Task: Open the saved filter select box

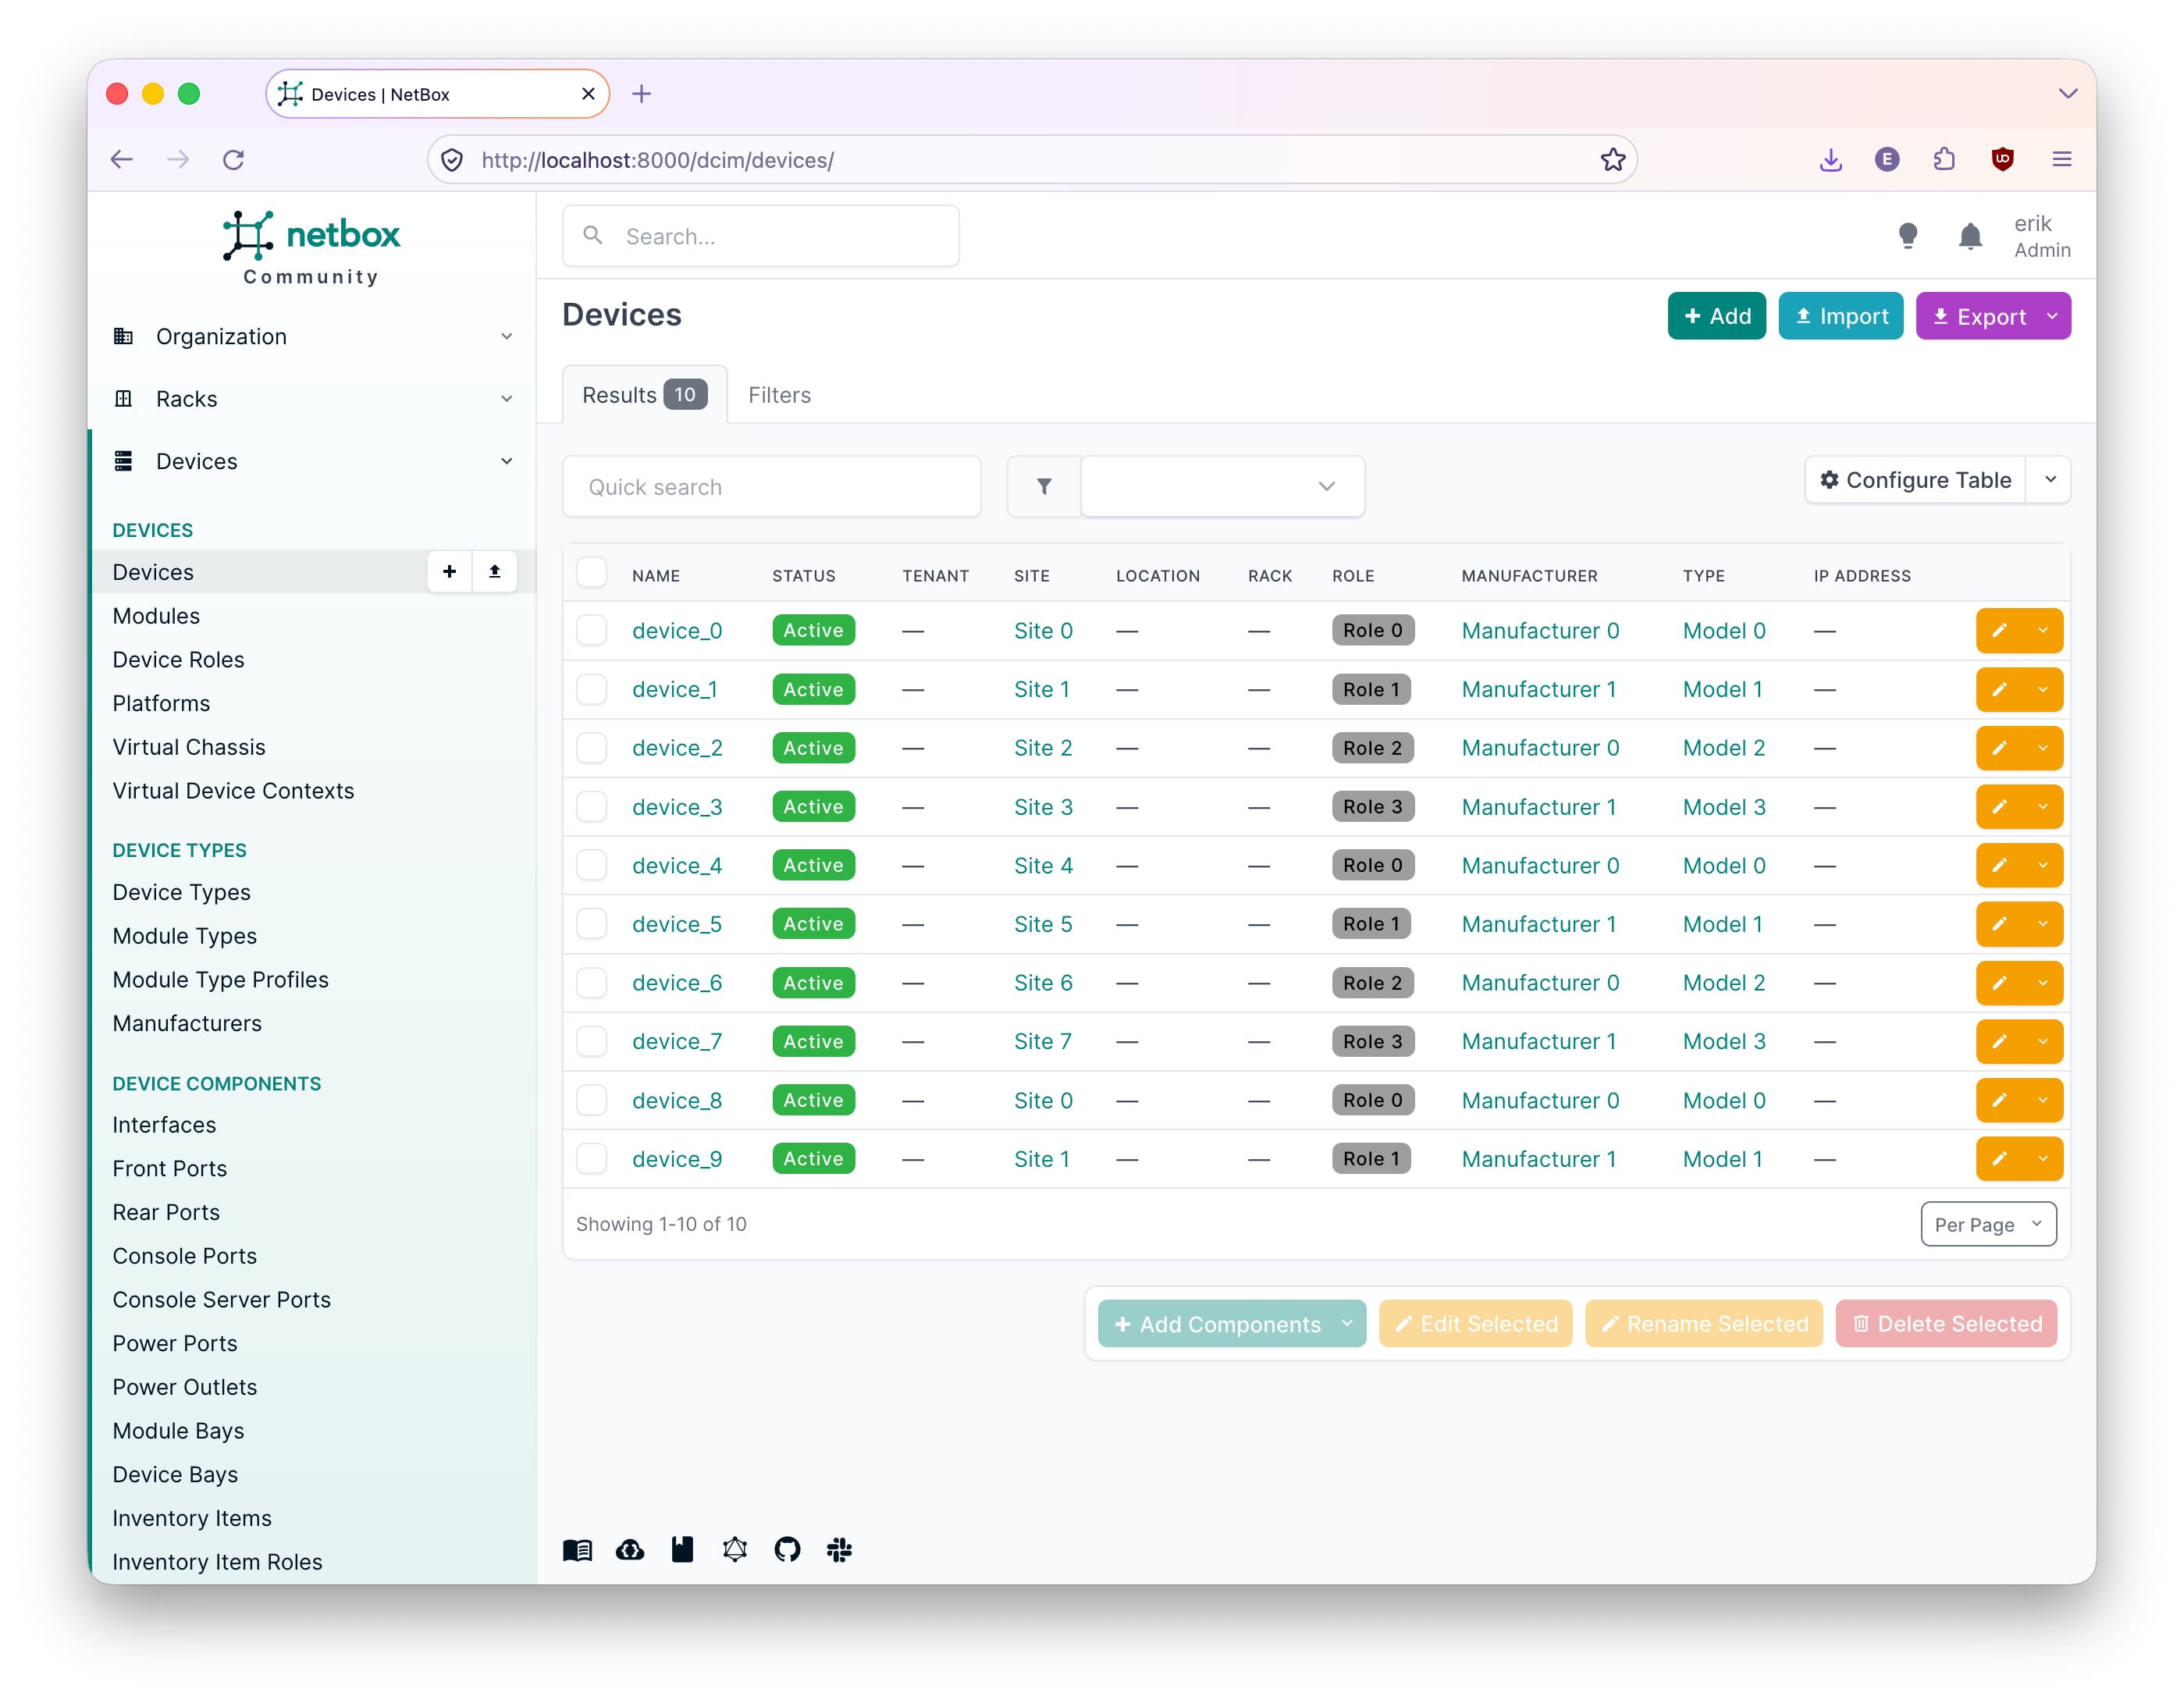Action: tap(1222, 487)
